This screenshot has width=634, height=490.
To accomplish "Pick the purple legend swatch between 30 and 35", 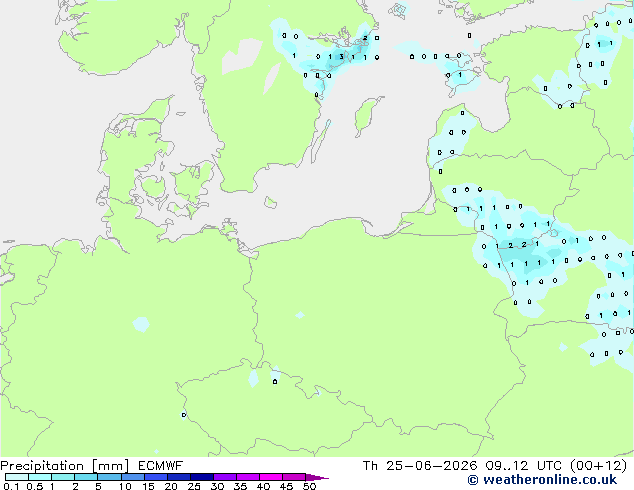I will coord(225,477).
